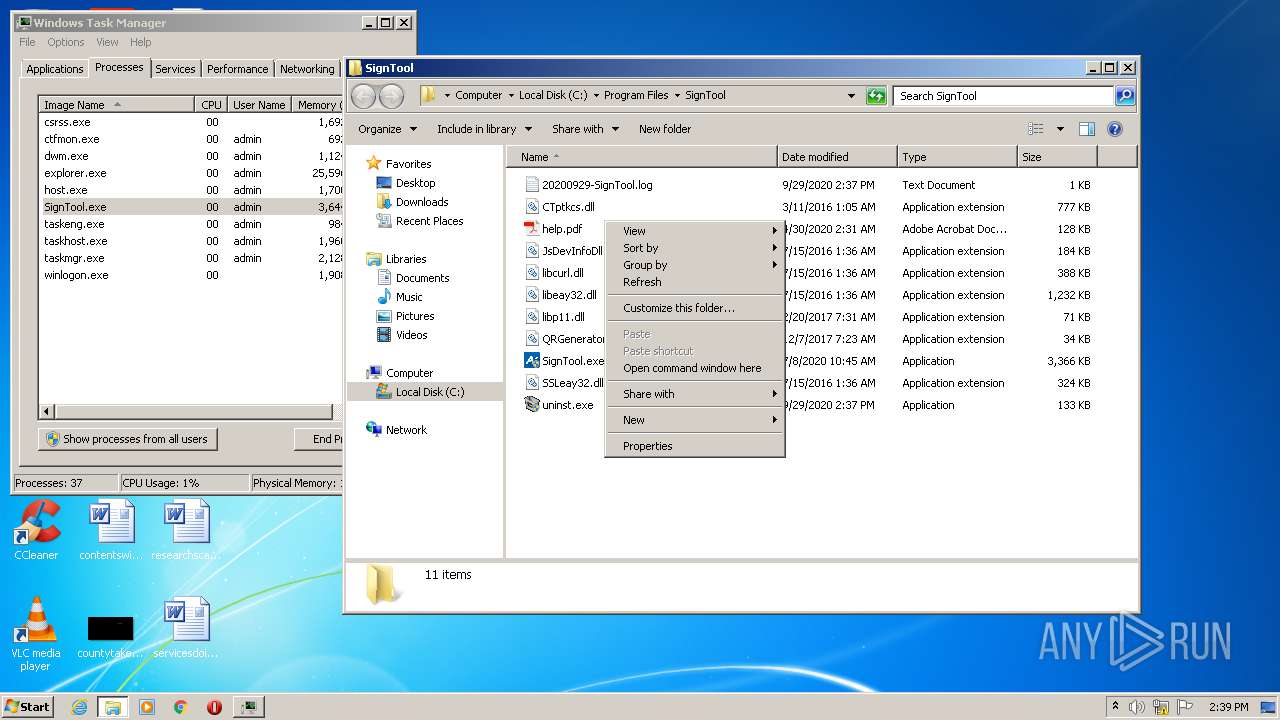Select the uninst.exe file icon
Screen dimensions: 1280x720
532,405
